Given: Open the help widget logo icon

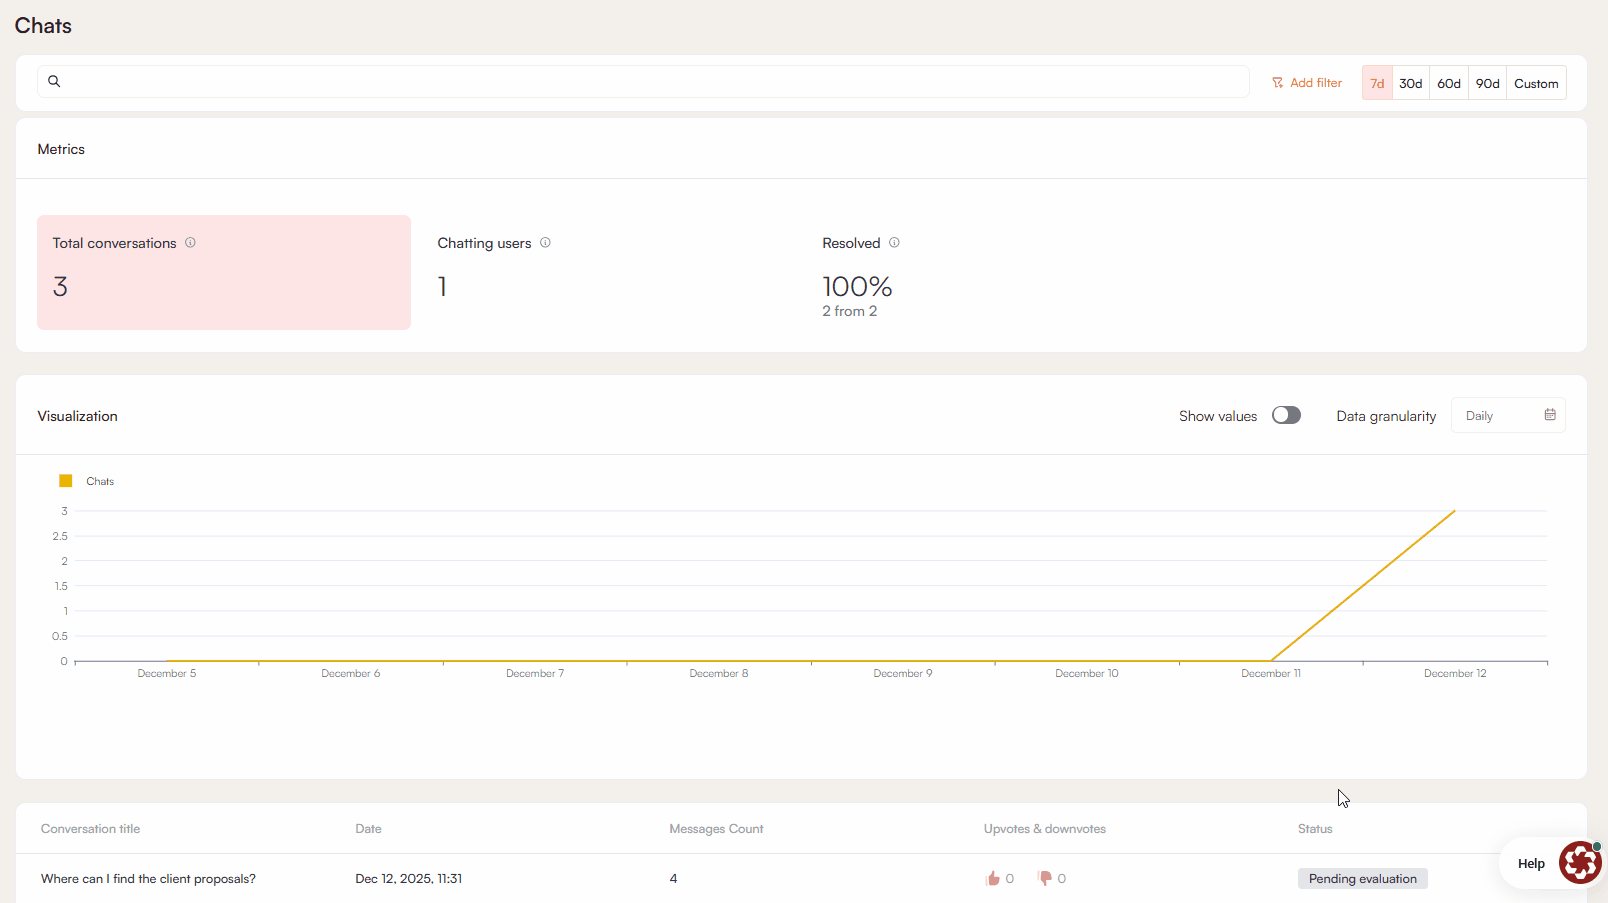Looking at the screenshot, I should coord(1580,862).
